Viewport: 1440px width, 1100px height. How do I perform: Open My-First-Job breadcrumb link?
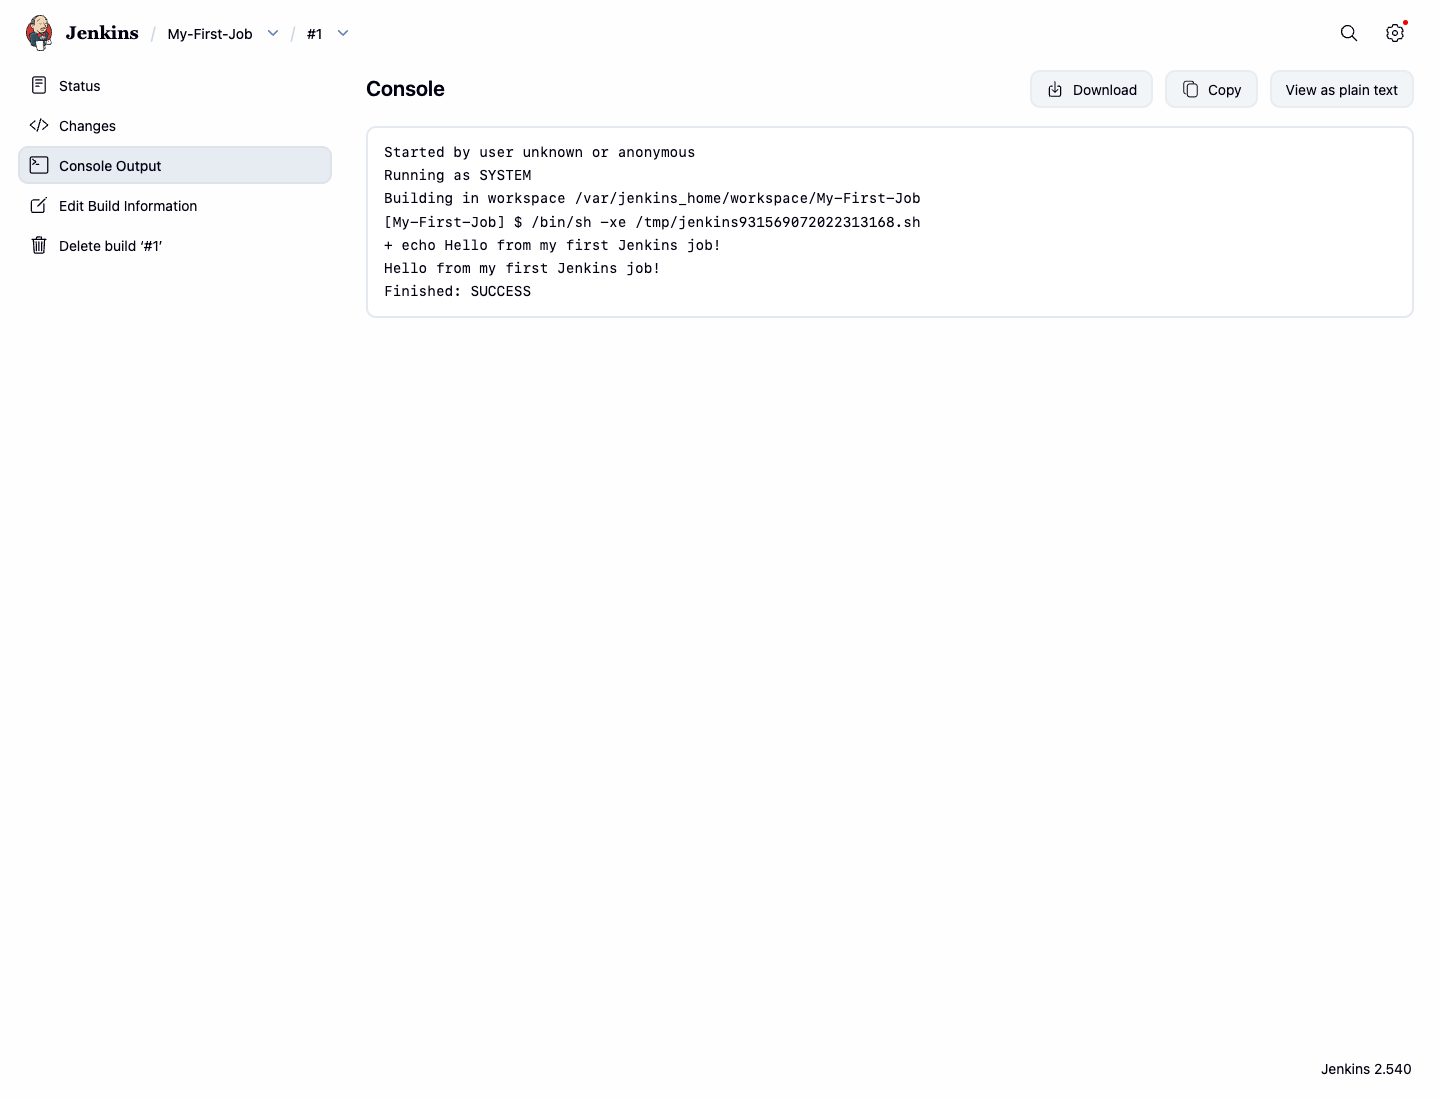point(210,34)
